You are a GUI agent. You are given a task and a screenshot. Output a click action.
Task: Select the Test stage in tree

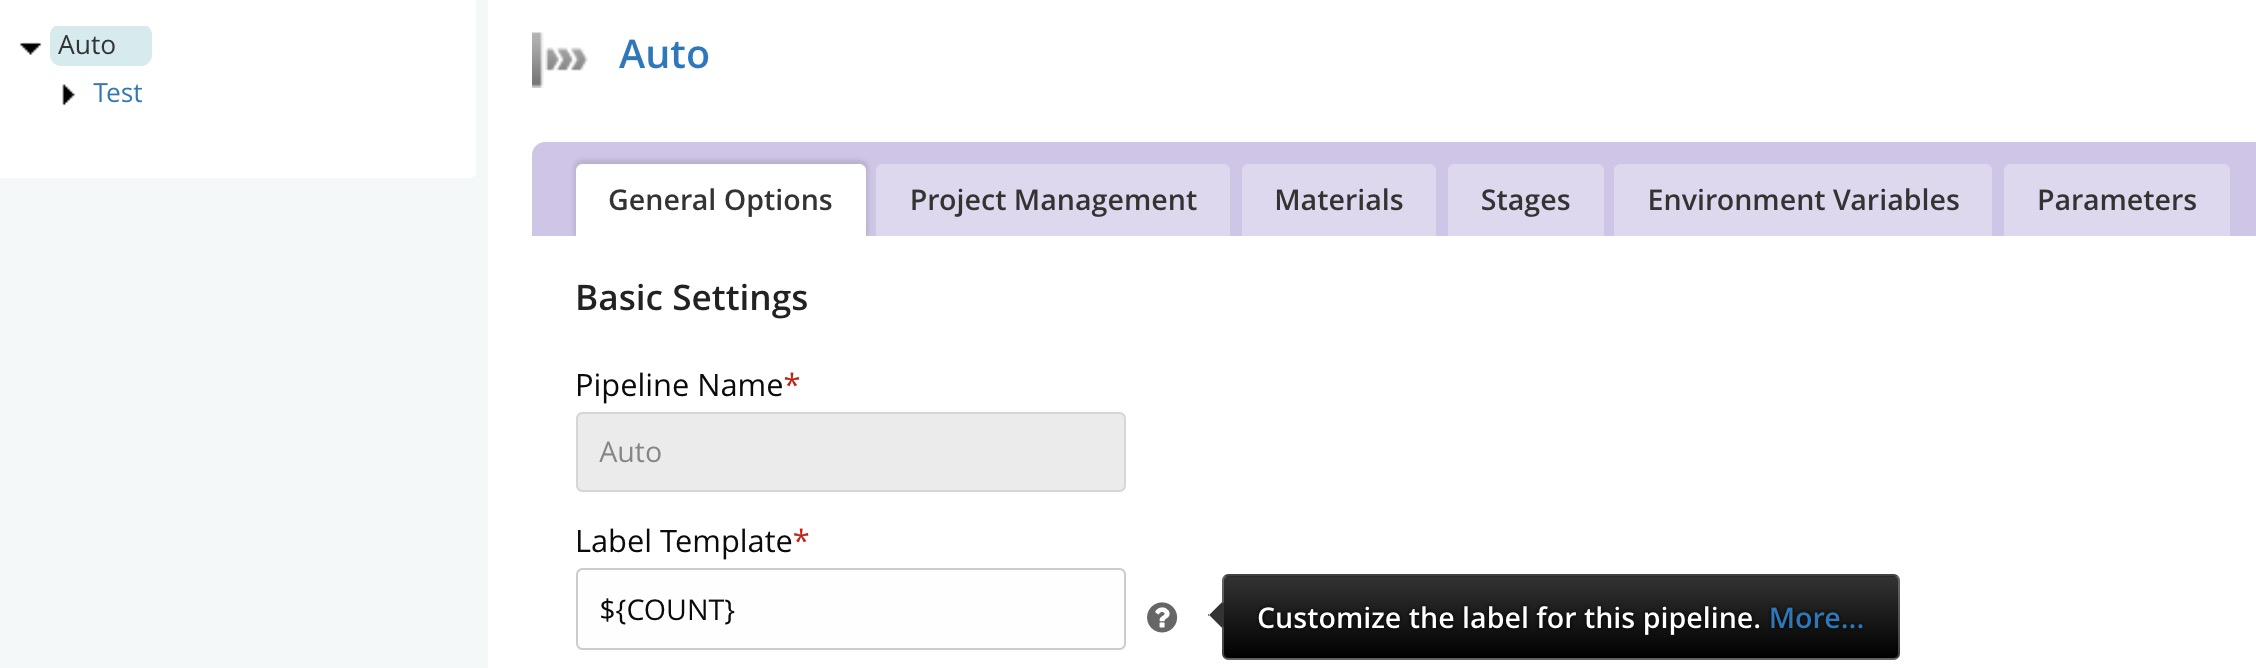click(x=117, y=93)
